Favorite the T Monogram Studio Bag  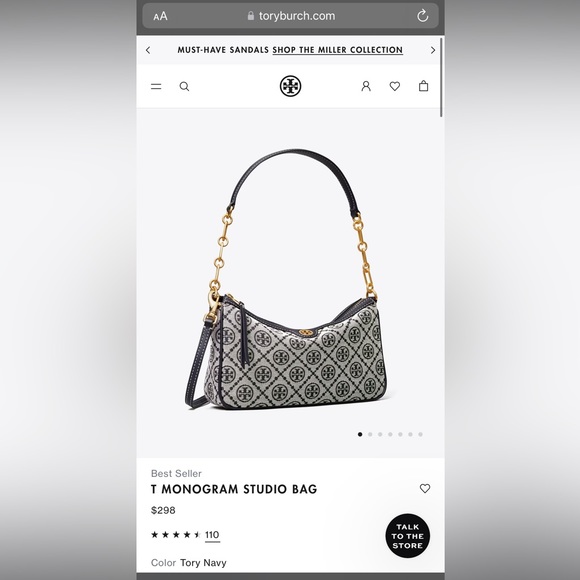(x=425, y=489)
